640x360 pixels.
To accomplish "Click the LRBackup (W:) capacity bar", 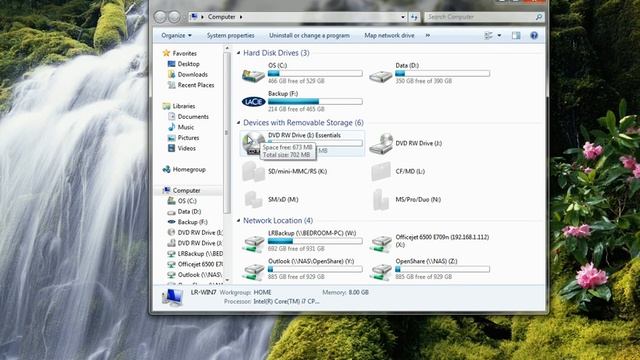I will (315, 241).
